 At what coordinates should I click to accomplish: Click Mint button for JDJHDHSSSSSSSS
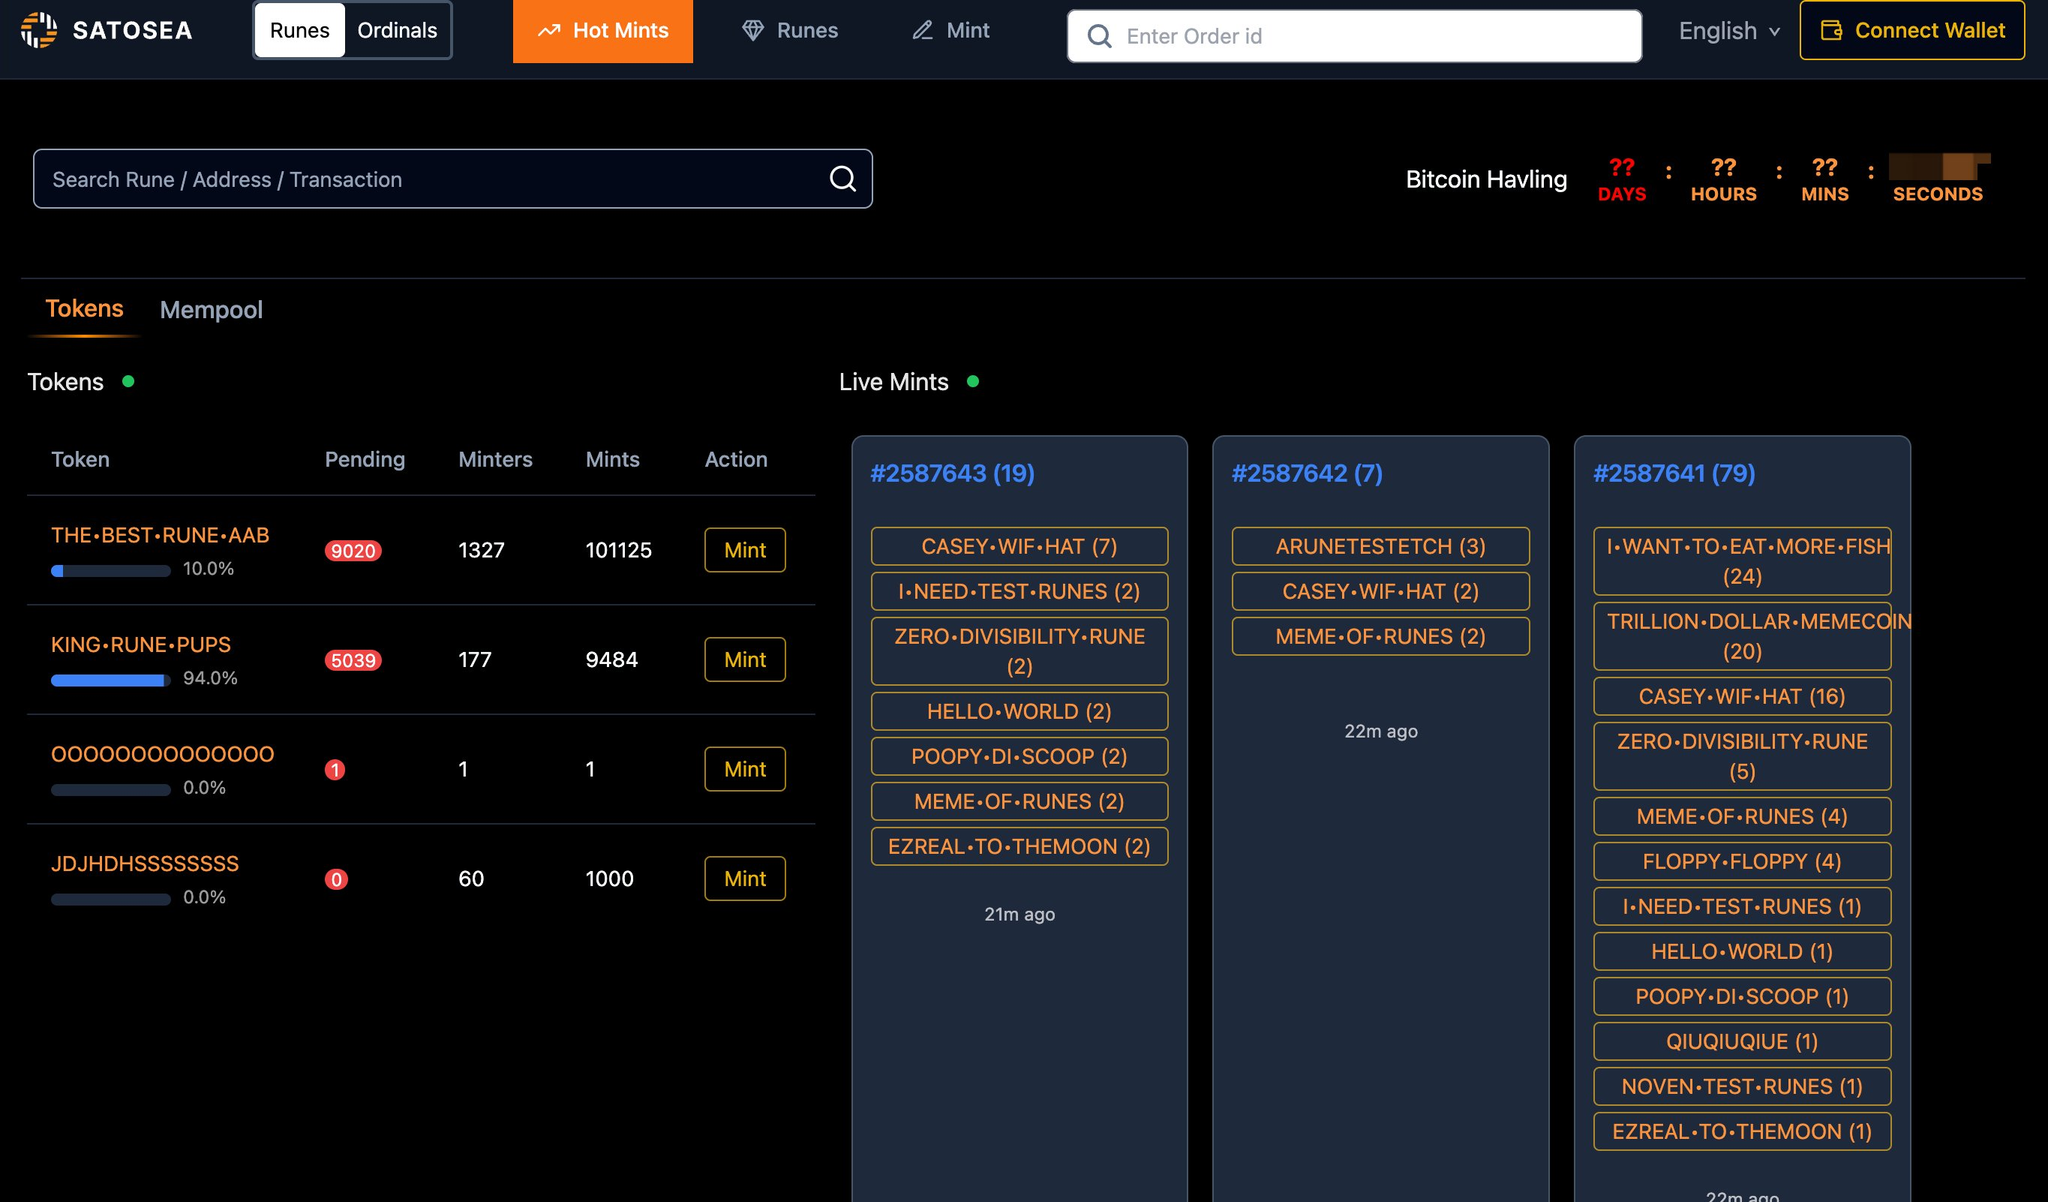pyautogui.click(x=744, y=879)
